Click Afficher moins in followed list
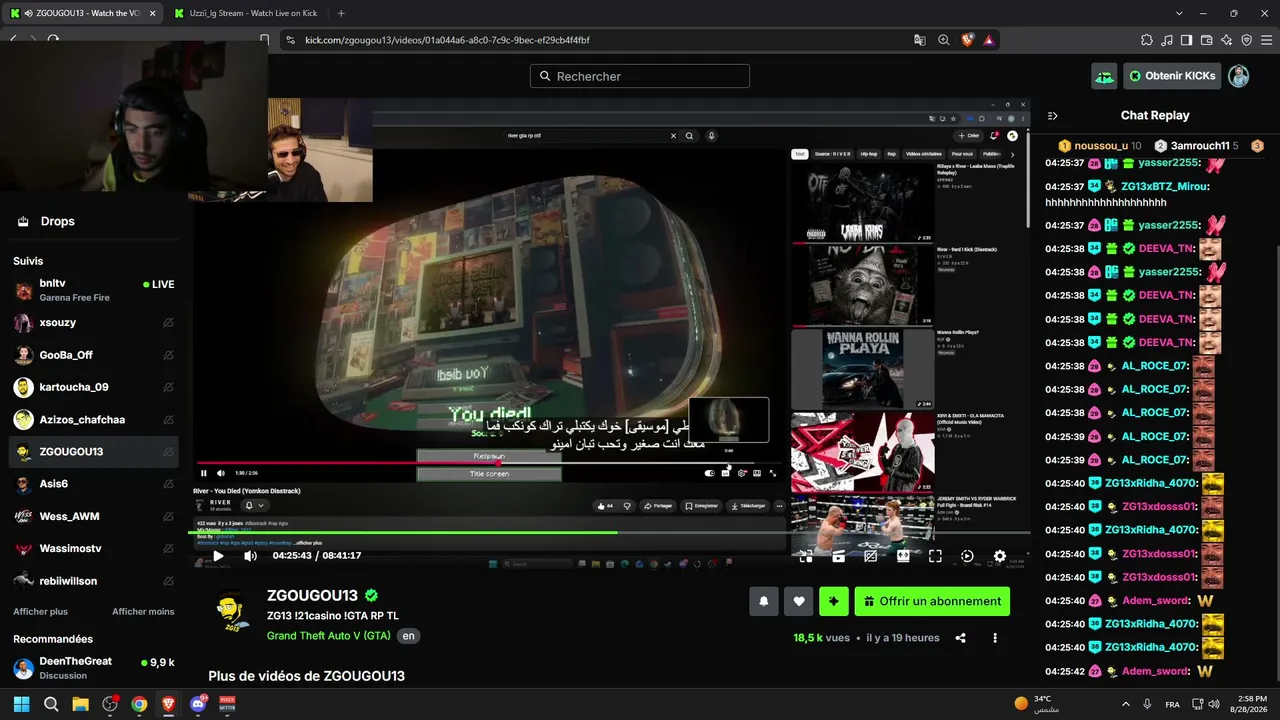The height and width of the screenshot is (720, 1280). point(143,612)
